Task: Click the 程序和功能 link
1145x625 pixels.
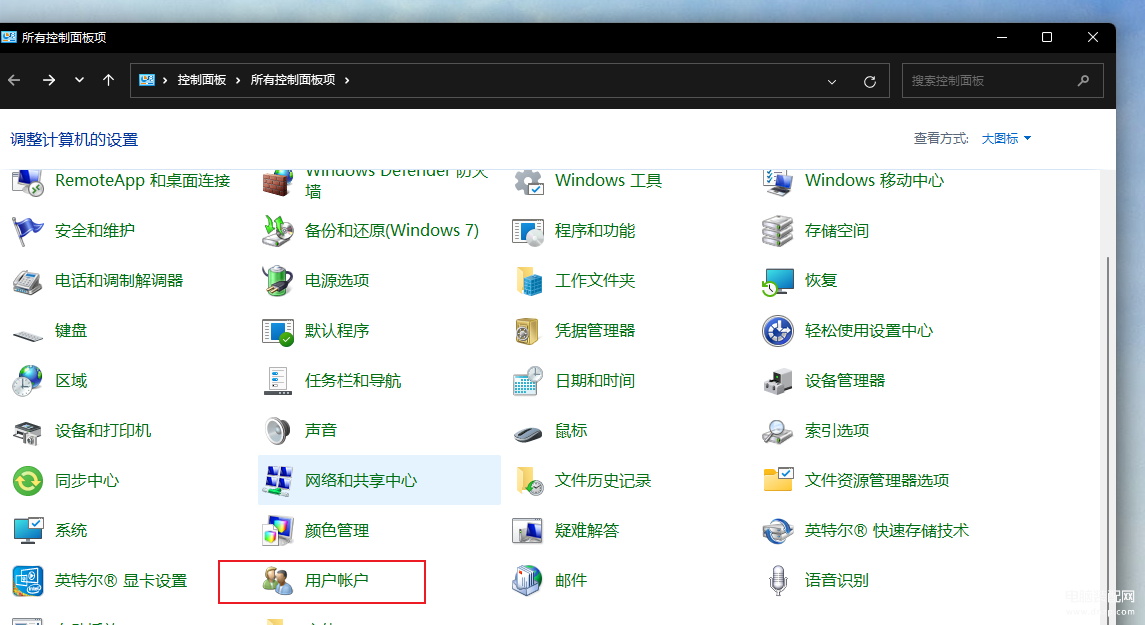Action: 594,230
